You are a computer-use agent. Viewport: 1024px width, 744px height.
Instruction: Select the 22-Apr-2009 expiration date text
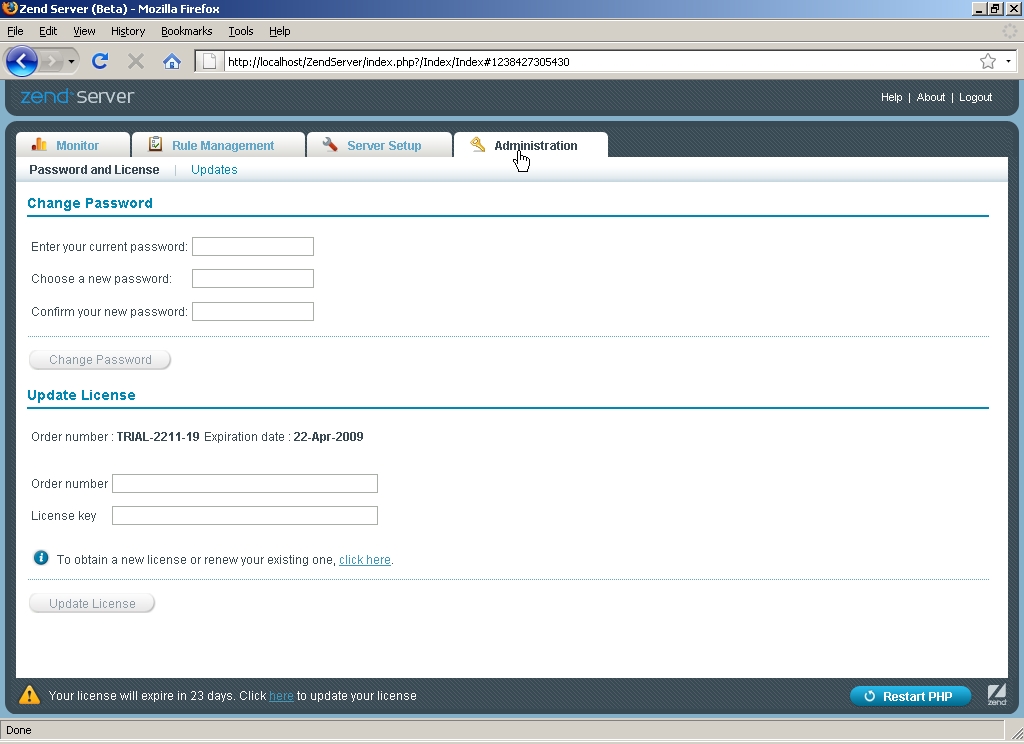328,437
